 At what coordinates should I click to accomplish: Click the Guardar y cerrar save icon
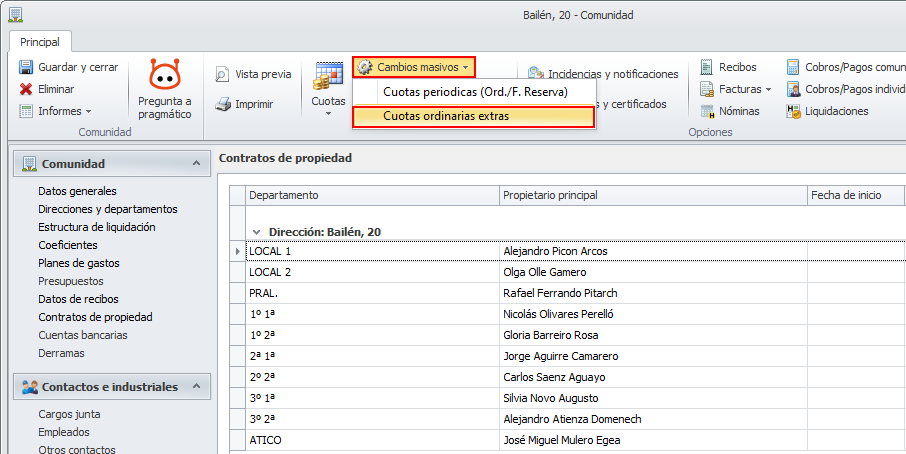[x=26, y=67]
